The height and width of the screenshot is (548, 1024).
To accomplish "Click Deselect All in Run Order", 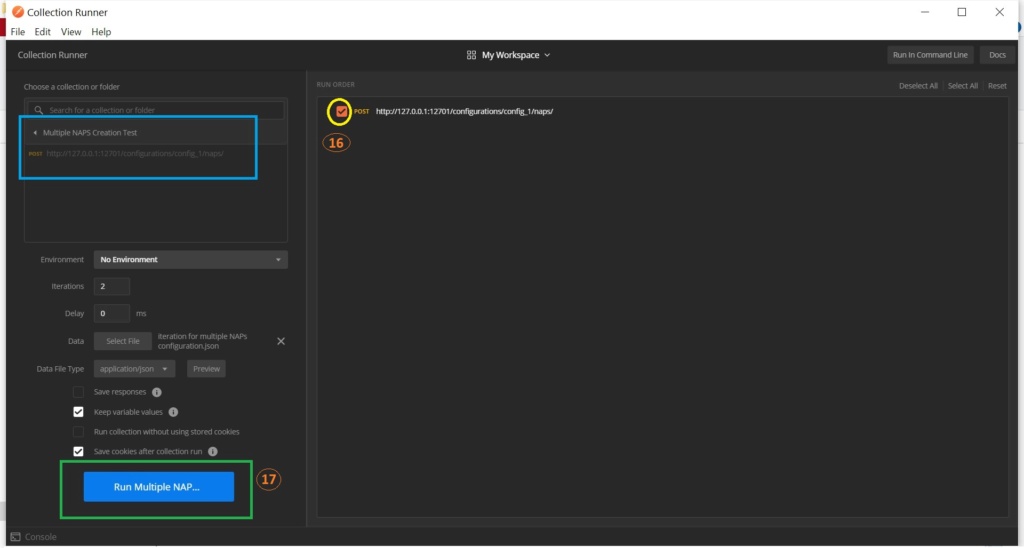I will point(918,86).
